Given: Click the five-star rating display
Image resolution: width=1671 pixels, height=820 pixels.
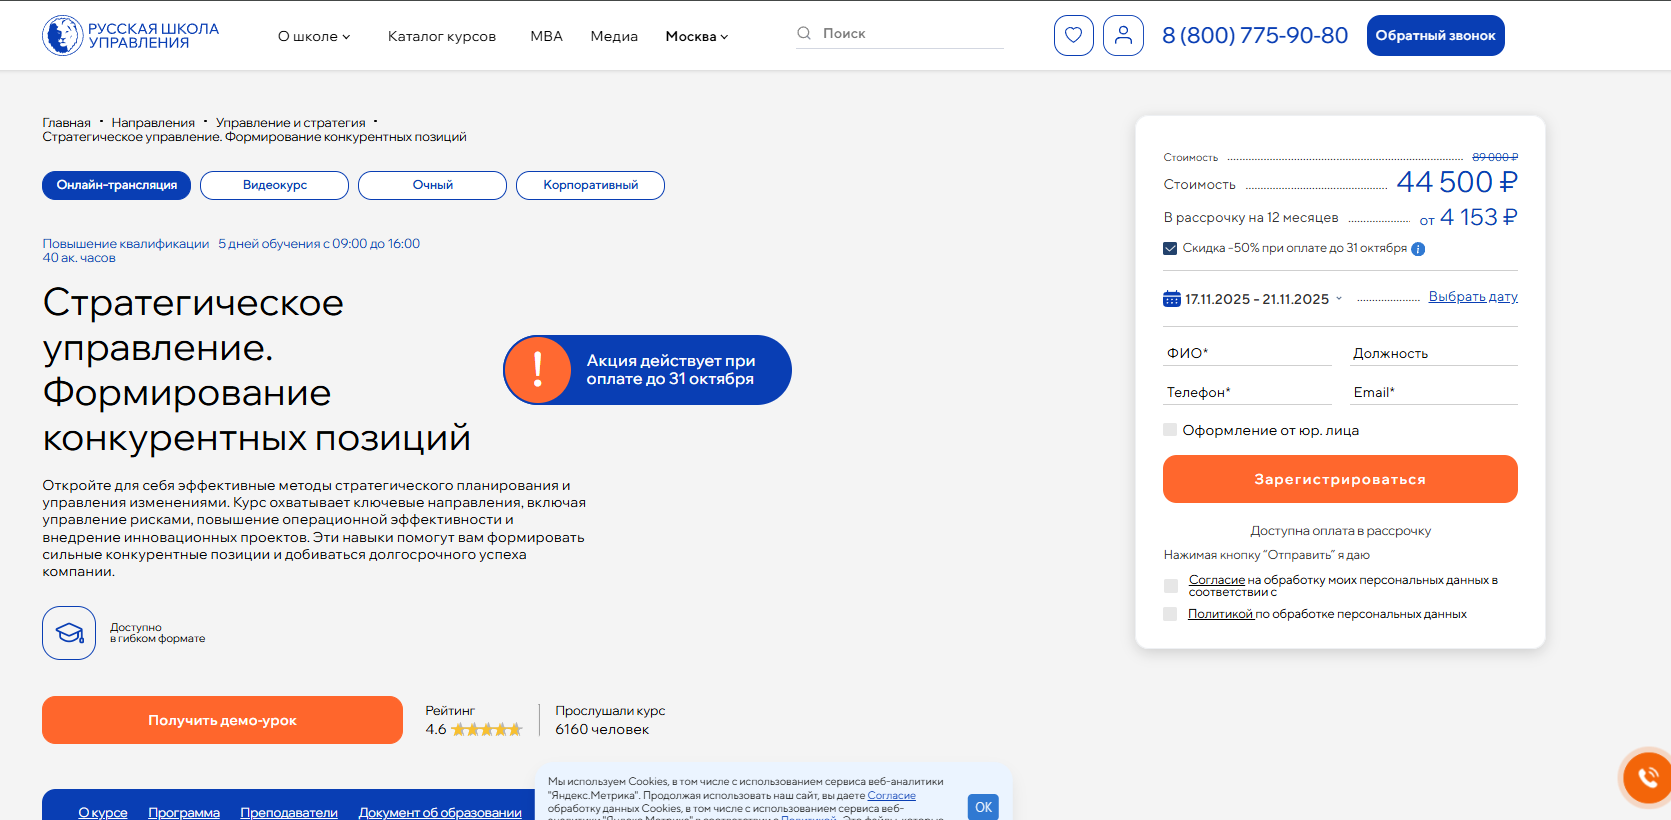Looking at the screenshot, I should (487, 730).
